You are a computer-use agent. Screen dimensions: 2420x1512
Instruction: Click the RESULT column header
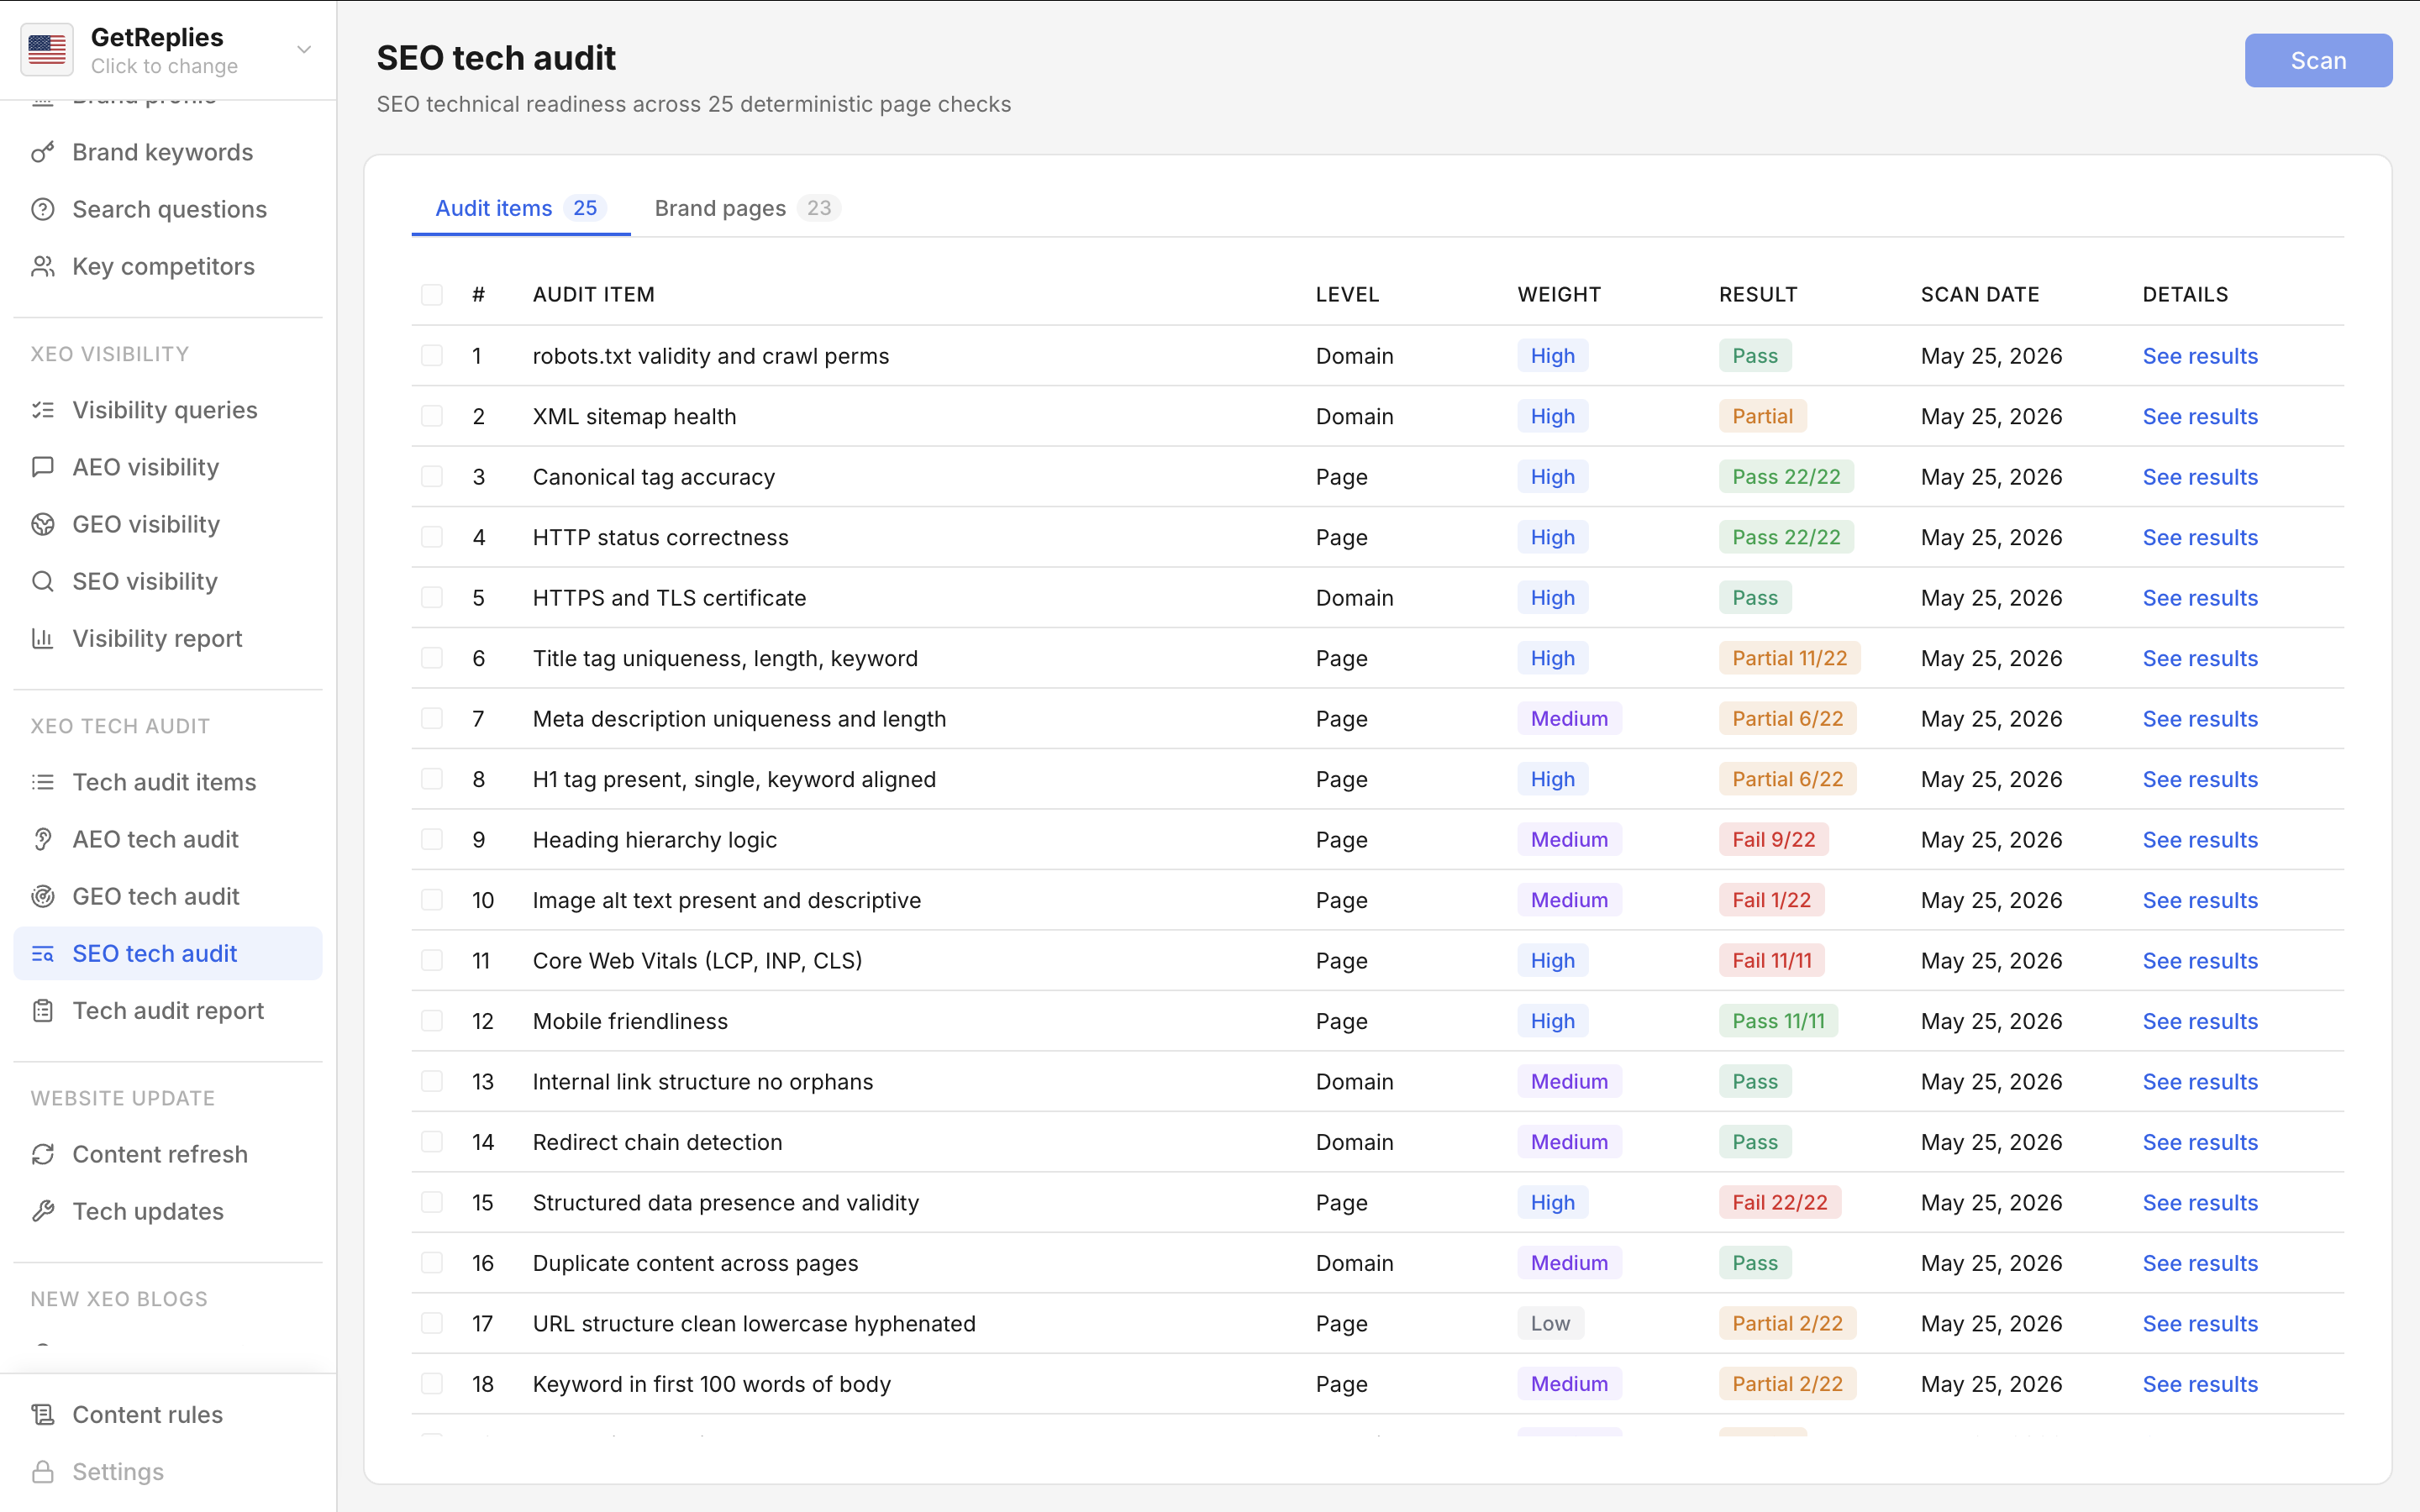click(1758, 294)
